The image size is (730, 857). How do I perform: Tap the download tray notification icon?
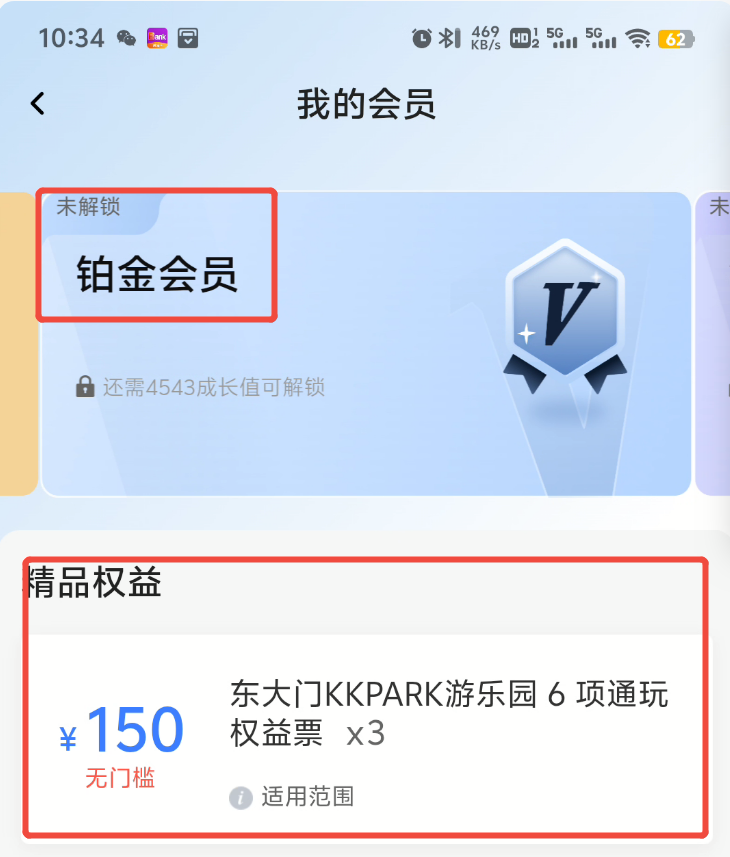point(188,38)
